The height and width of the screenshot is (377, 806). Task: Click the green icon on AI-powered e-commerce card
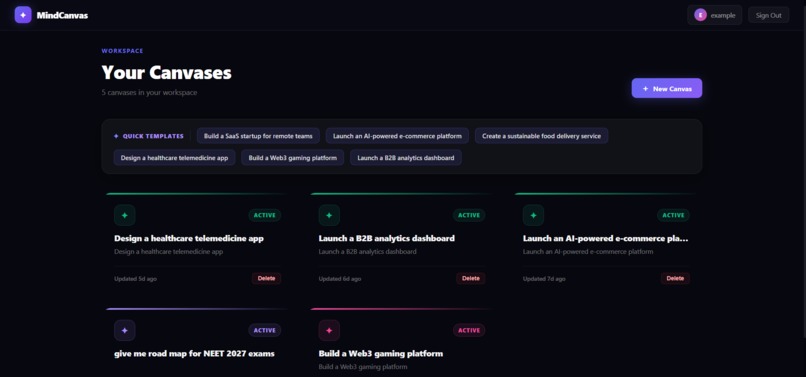coord(533,215)
